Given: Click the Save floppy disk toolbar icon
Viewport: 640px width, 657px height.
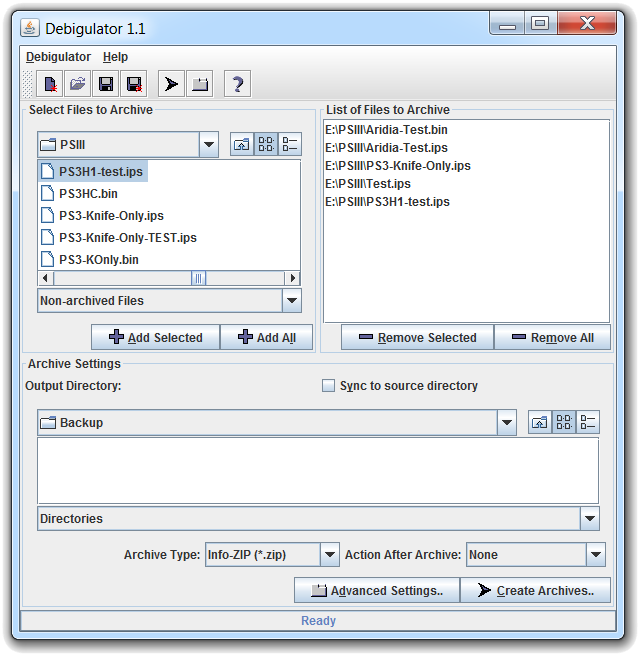Looking at the screenshot, I should coord(105,84).
